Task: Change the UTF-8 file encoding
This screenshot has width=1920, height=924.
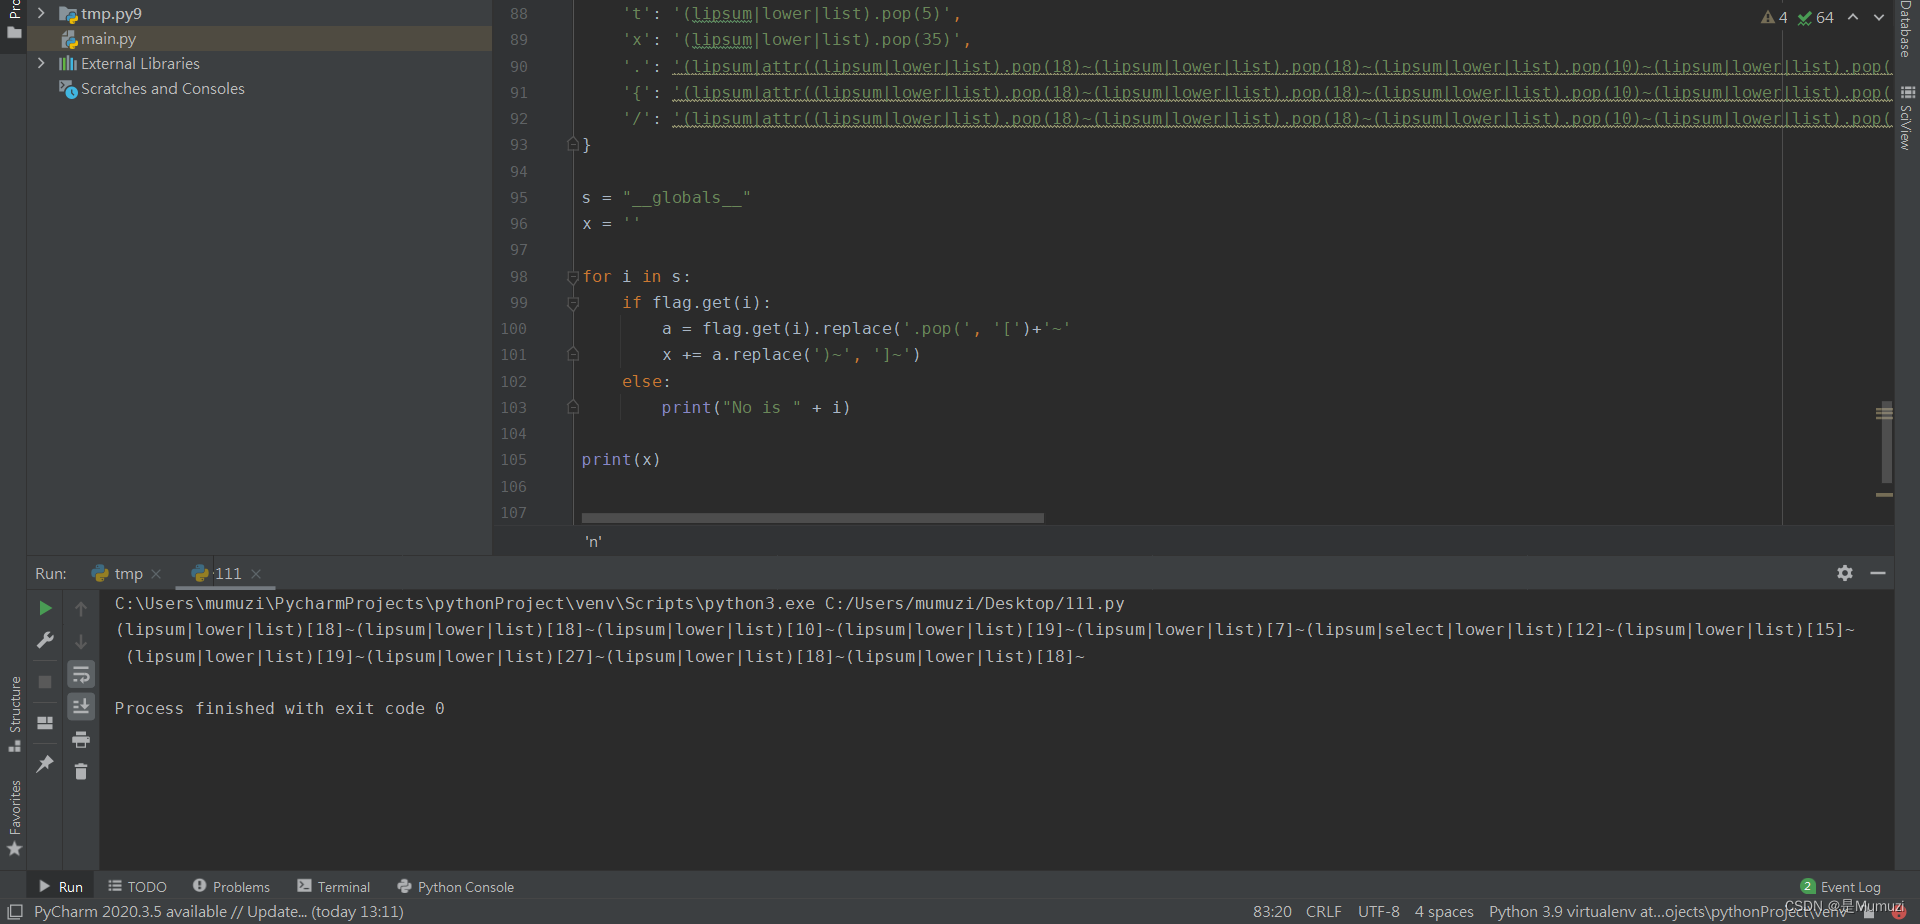Action: (1379, 912)
